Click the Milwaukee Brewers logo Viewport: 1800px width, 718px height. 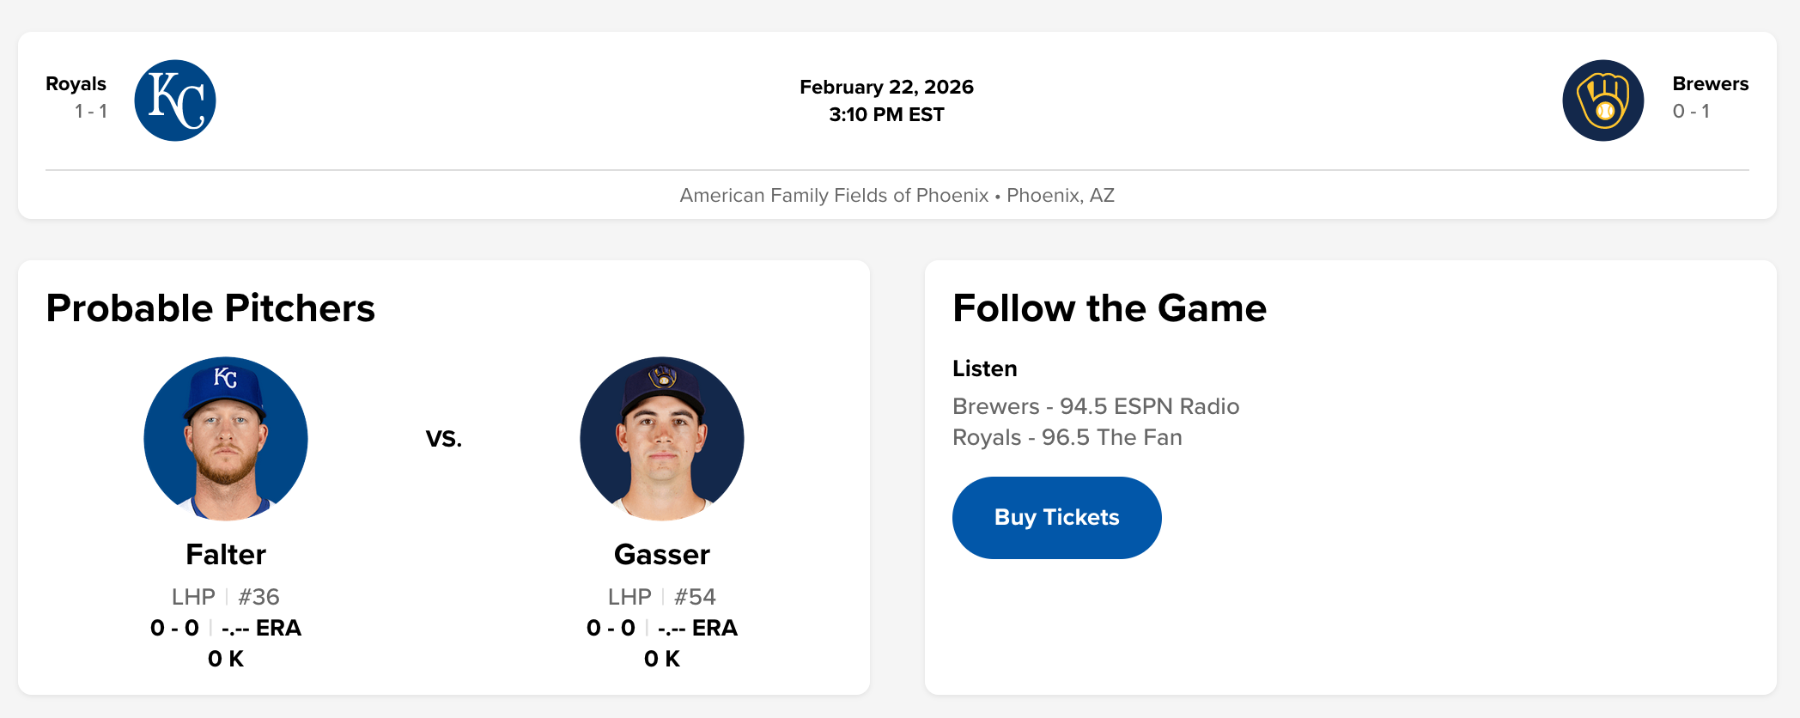pyautogui.click(x=1602, y=100)
